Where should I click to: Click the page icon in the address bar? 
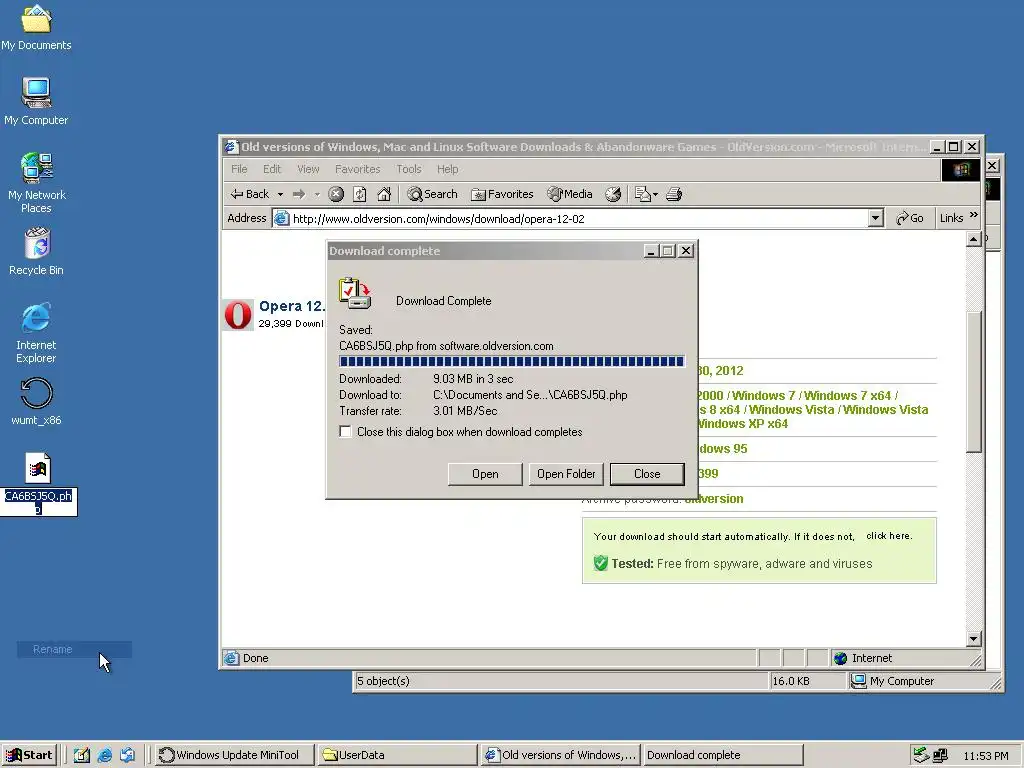click(281, 218)
